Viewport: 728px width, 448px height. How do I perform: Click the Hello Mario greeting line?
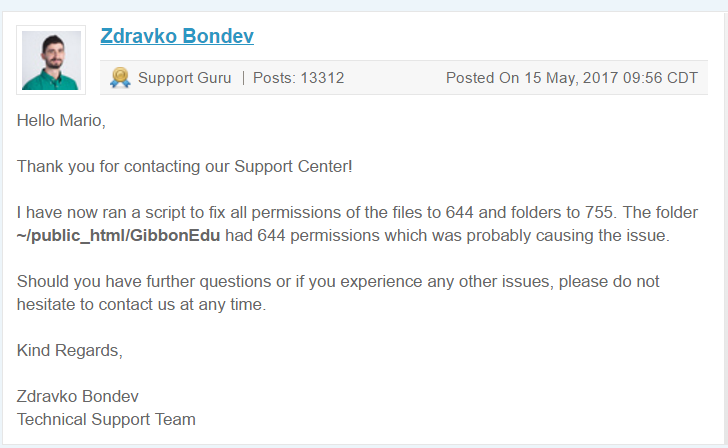tap(61, 120)
